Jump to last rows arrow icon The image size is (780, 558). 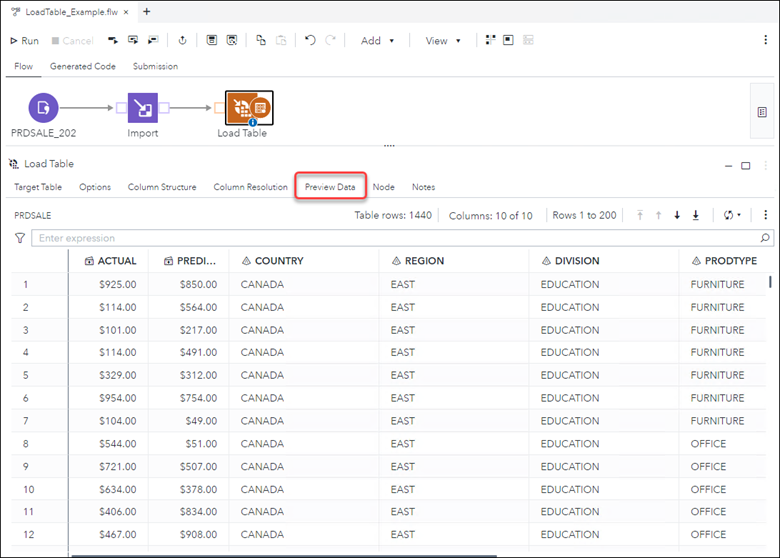[695, 215]
